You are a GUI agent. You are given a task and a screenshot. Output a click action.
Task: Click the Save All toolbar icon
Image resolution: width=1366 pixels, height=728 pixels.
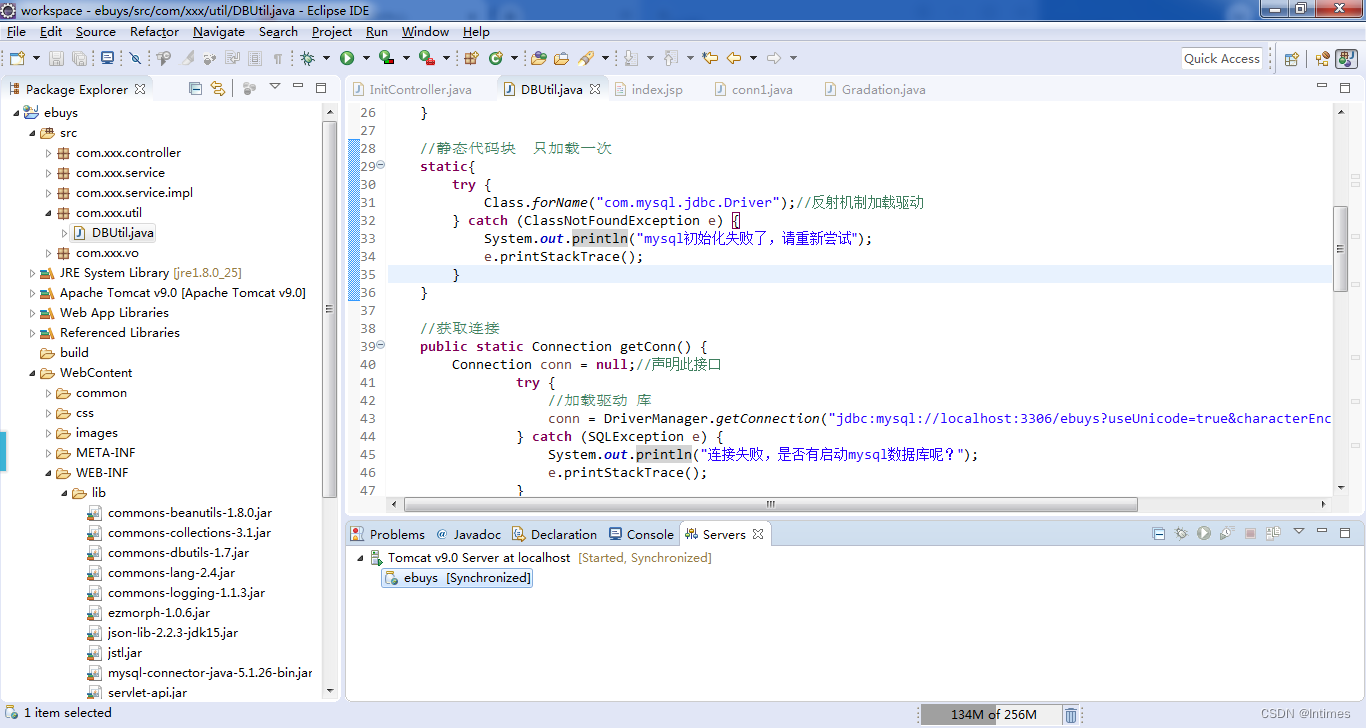click(x=79, y=58)
